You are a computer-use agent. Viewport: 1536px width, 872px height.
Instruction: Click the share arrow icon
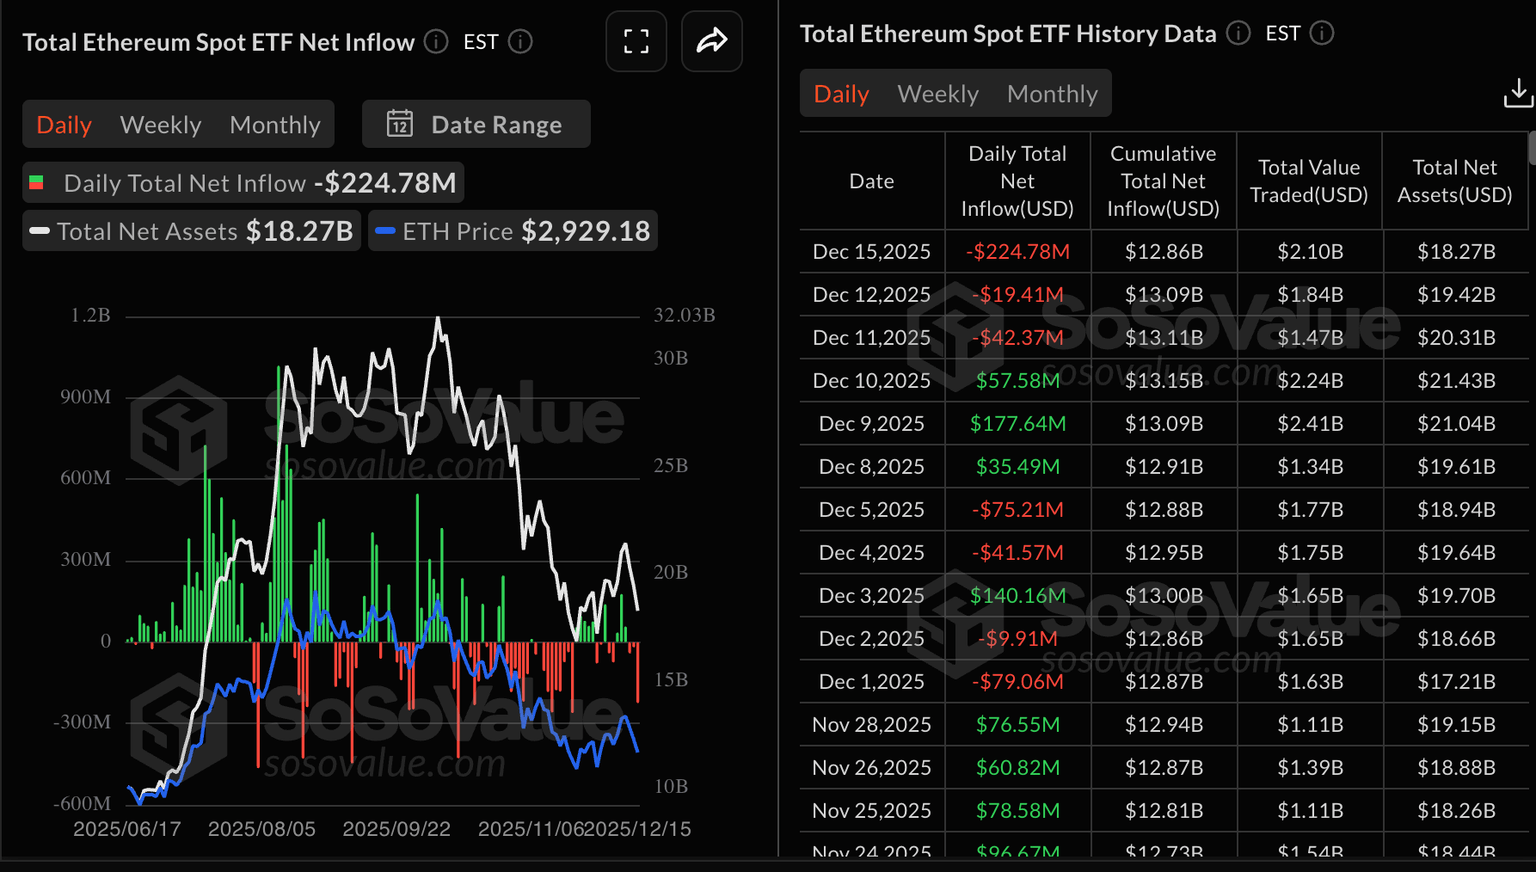(711, 41)
